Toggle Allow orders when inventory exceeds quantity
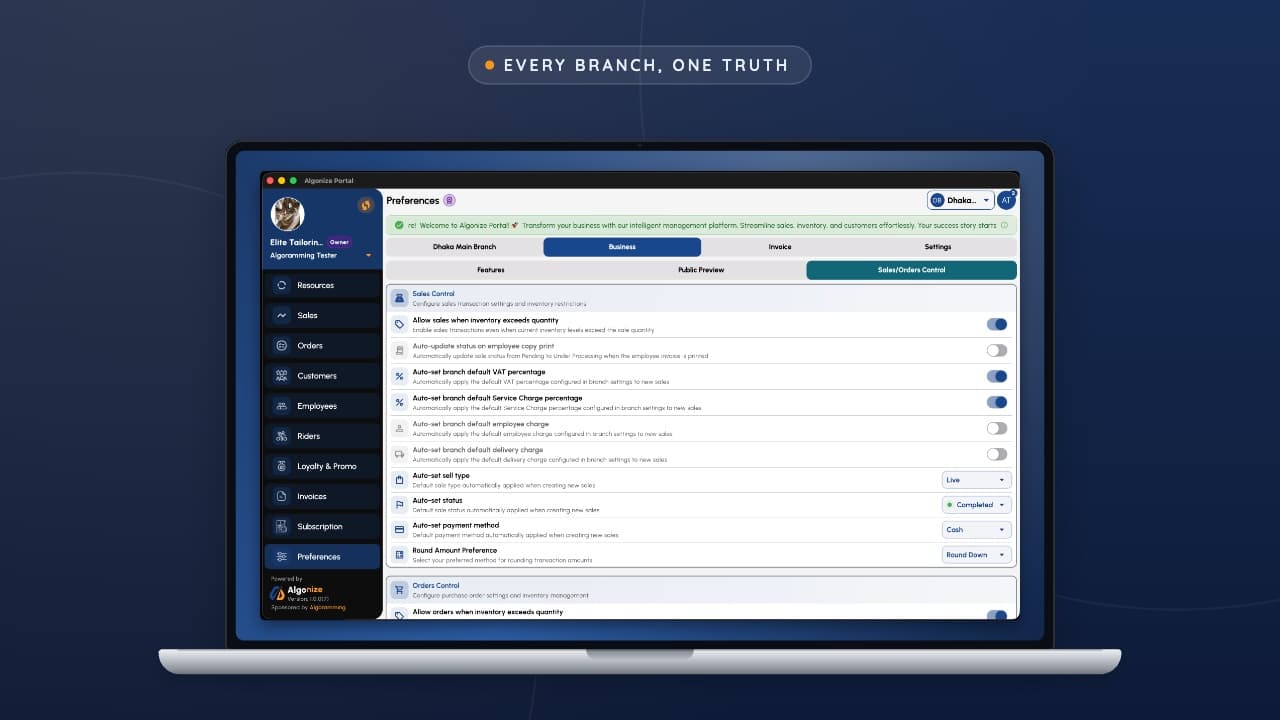Image resolution: width=1280 pixels, height=720 pixels. pos(997,615)
